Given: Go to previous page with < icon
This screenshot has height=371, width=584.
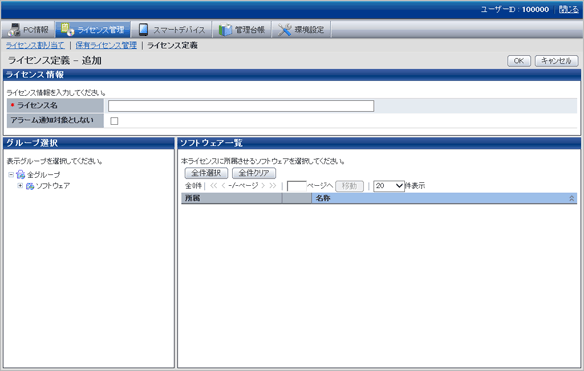Looking at the screenshot, I should 223,186.
